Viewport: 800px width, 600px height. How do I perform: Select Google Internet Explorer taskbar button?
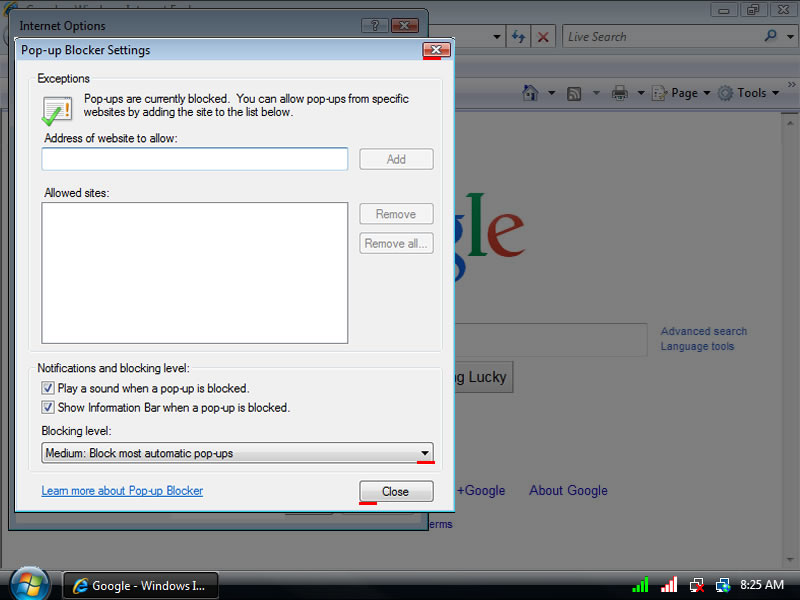coord(140,586)
